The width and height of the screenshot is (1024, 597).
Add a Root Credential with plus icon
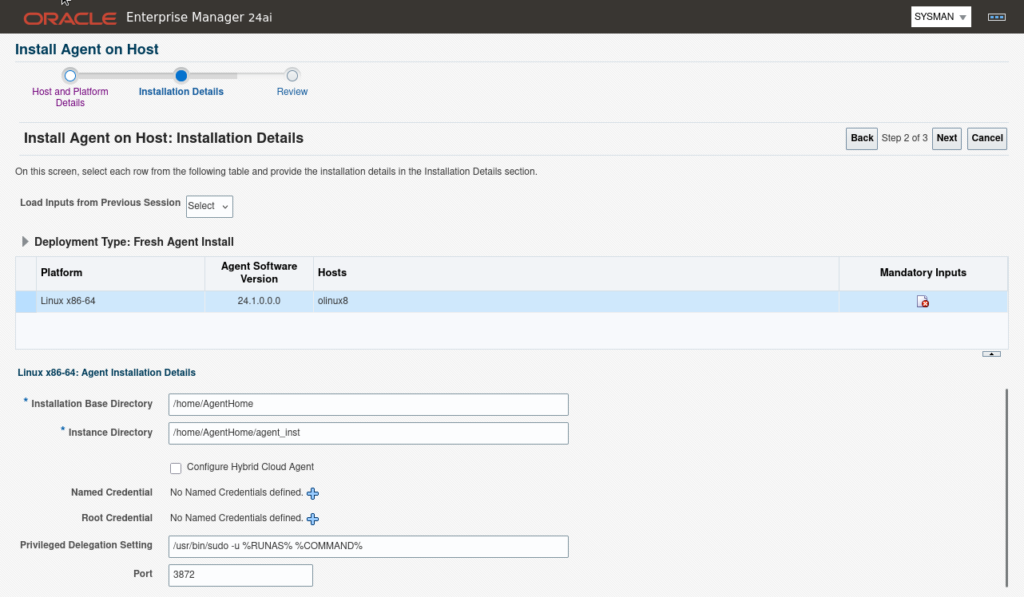(x=313, y=519)
